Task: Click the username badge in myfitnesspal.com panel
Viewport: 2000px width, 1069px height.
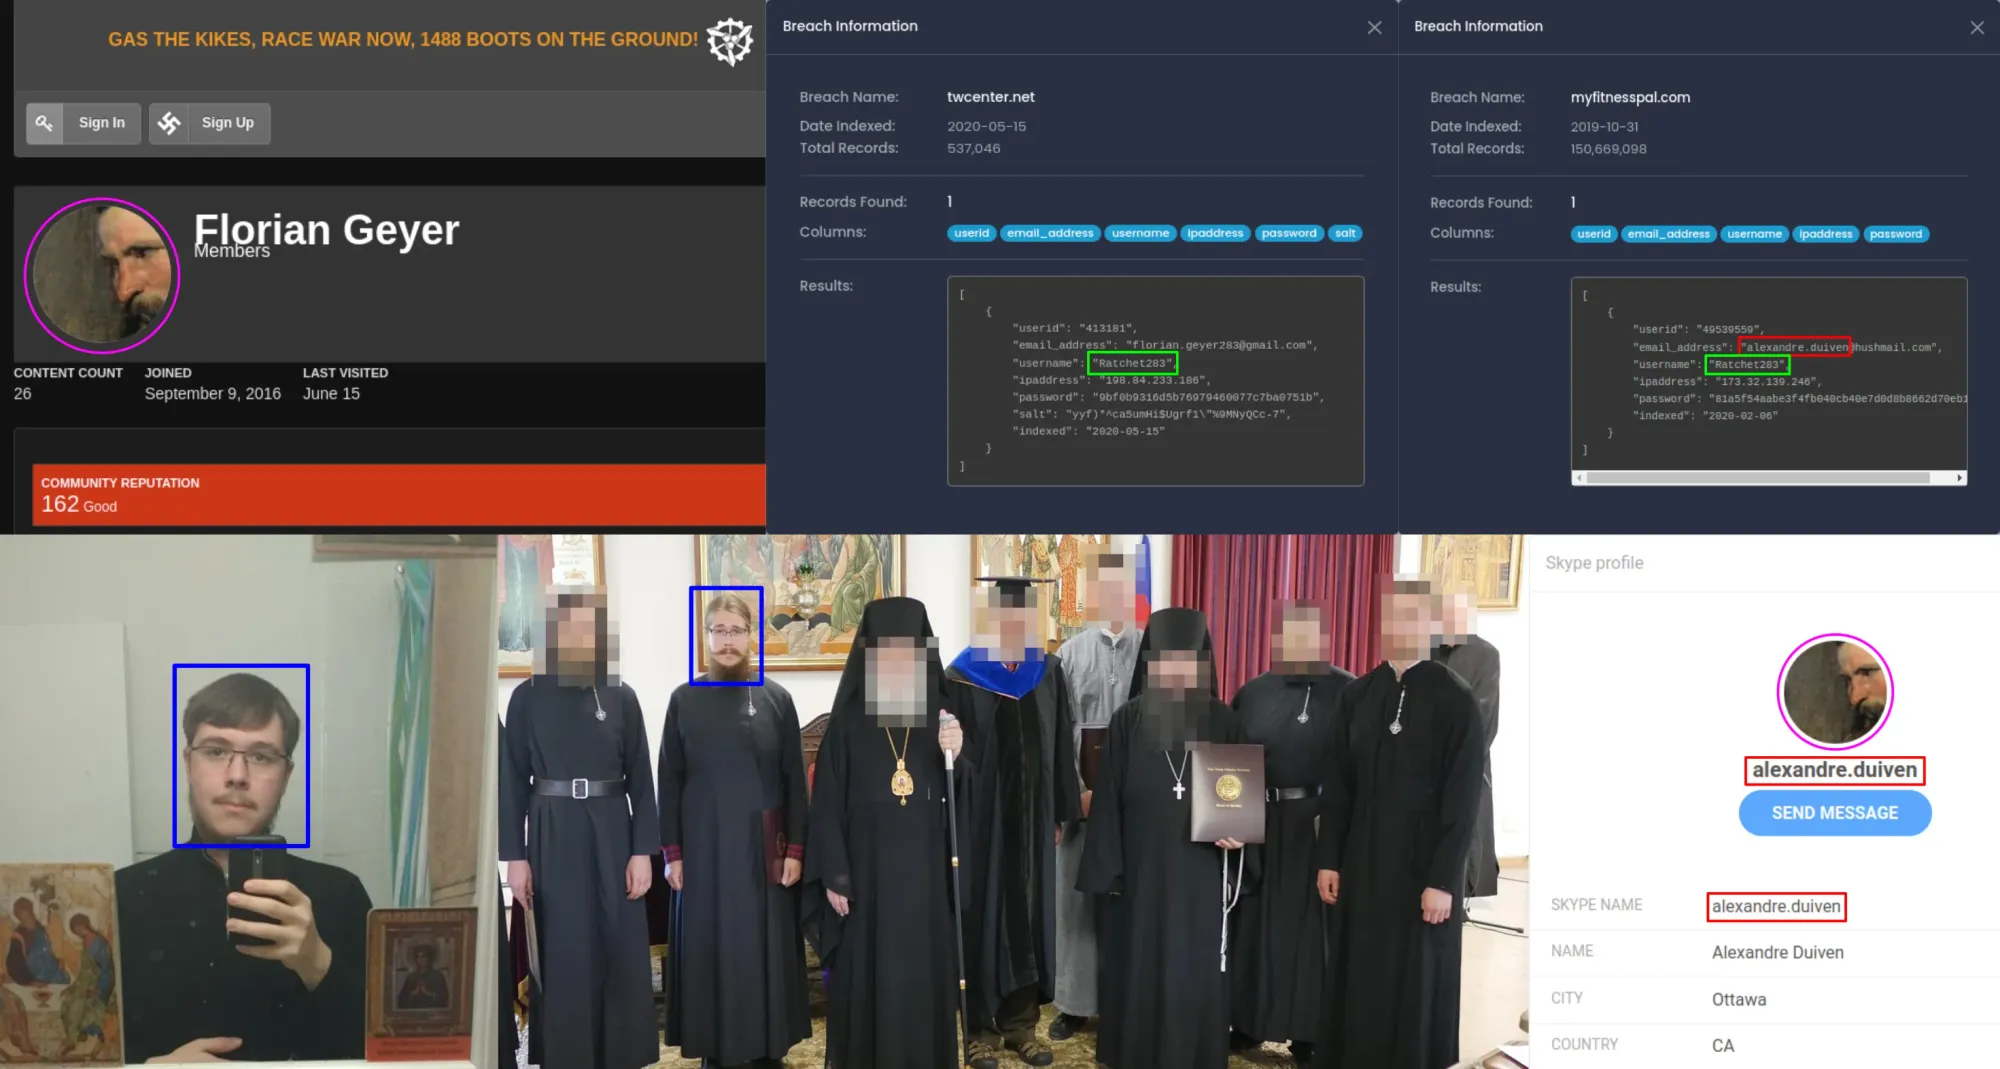Action: (1755, 234)
